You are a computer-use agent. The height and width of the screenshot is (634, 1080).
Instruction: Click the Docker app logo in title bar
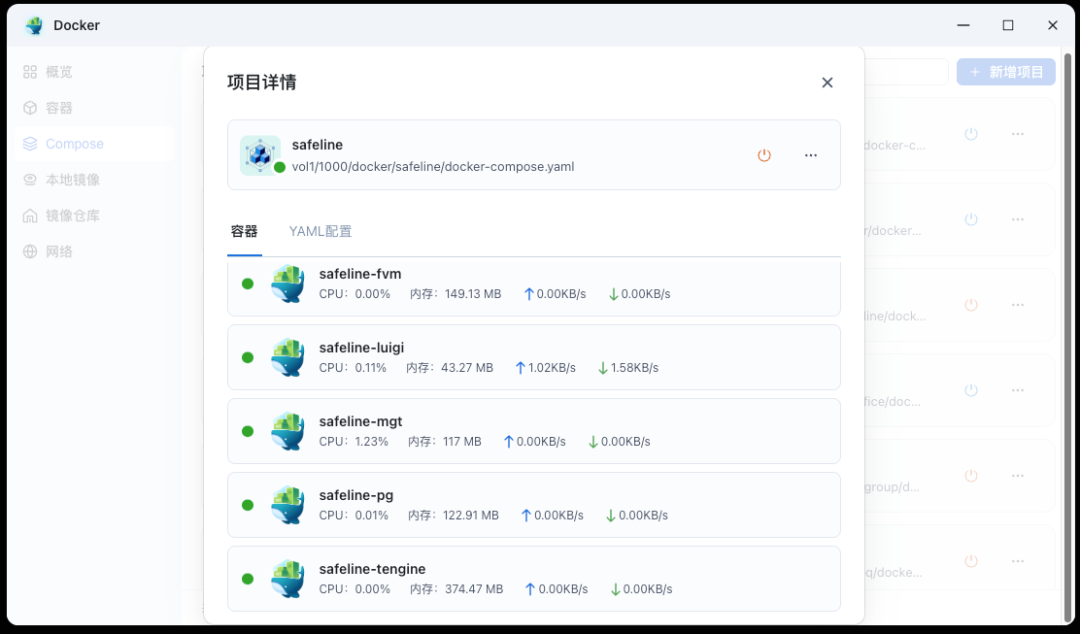point(34,25)
